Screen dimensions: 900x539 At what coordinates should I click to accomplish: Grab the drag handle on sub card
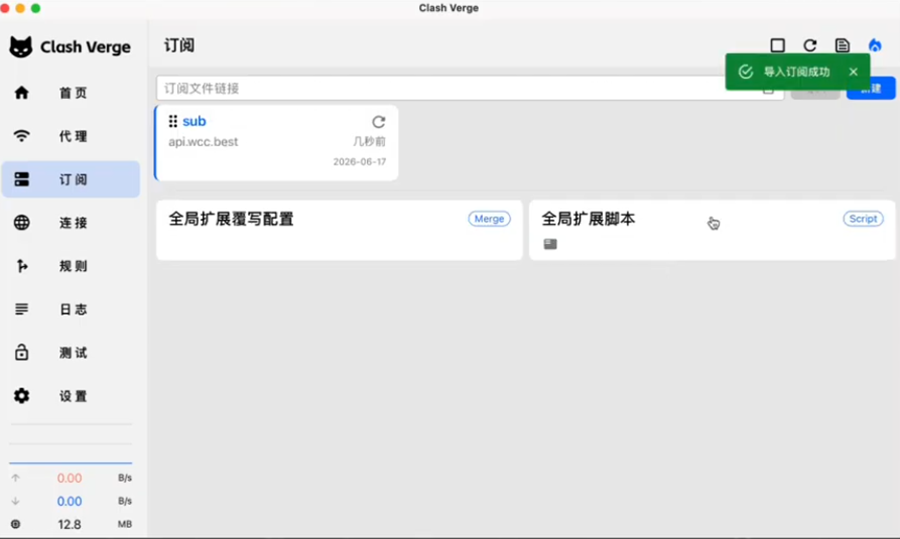coord(173,121)
